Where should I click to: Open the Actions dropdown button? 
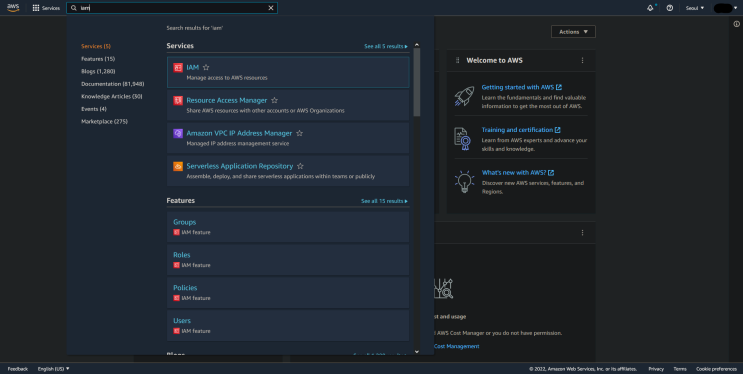[573, 32]
